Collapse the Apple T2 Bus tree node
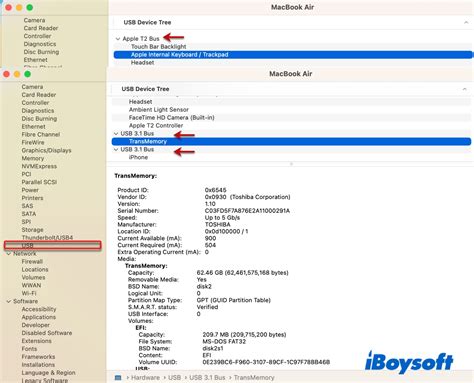The height and width of the screenshot is (383, 474). click(x=118, y=39)
